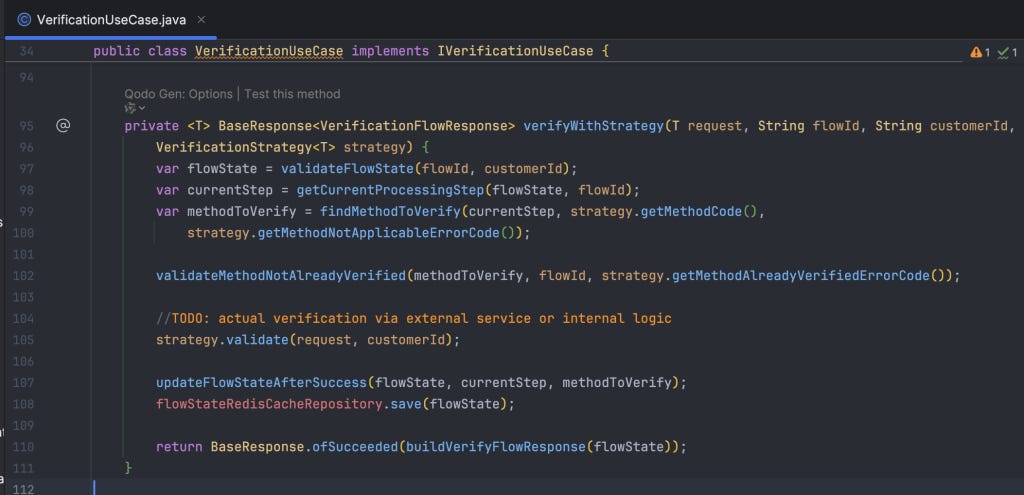Click the findMethodToVerify method call
Image resolution: width=1024 pixels, height=495 pixels.
(391, 212)
